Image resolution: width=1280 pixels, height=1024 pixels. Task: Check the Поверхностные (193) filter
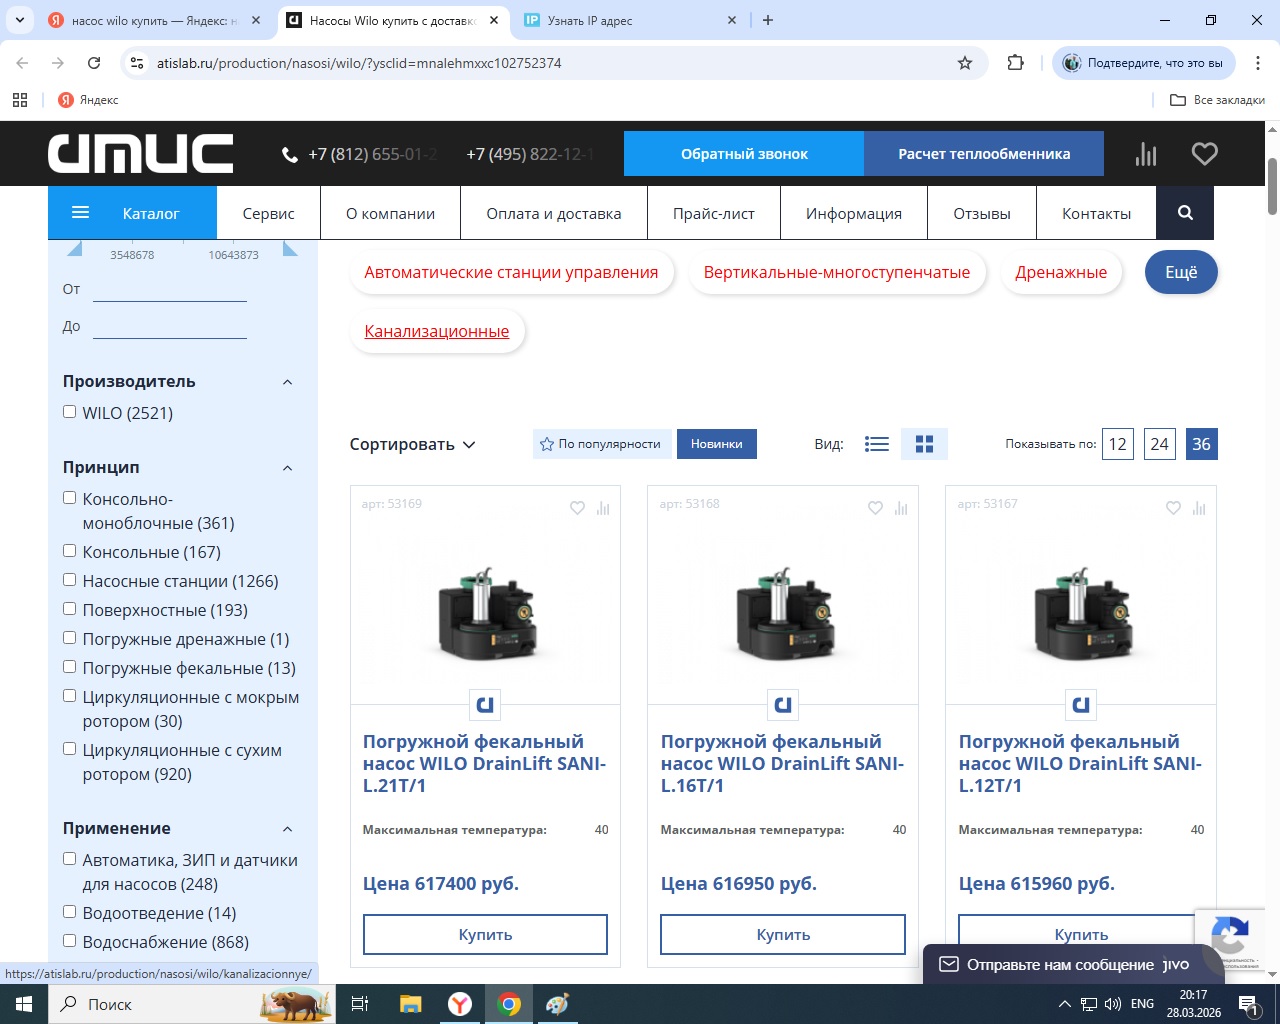[69, 609]
